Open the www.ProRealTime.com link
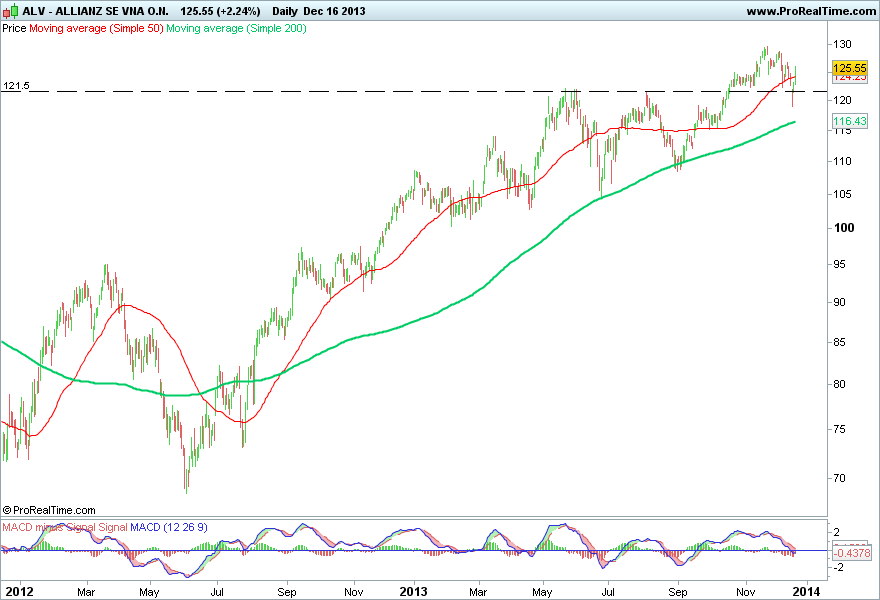880x600 pixels. [811, 11]
